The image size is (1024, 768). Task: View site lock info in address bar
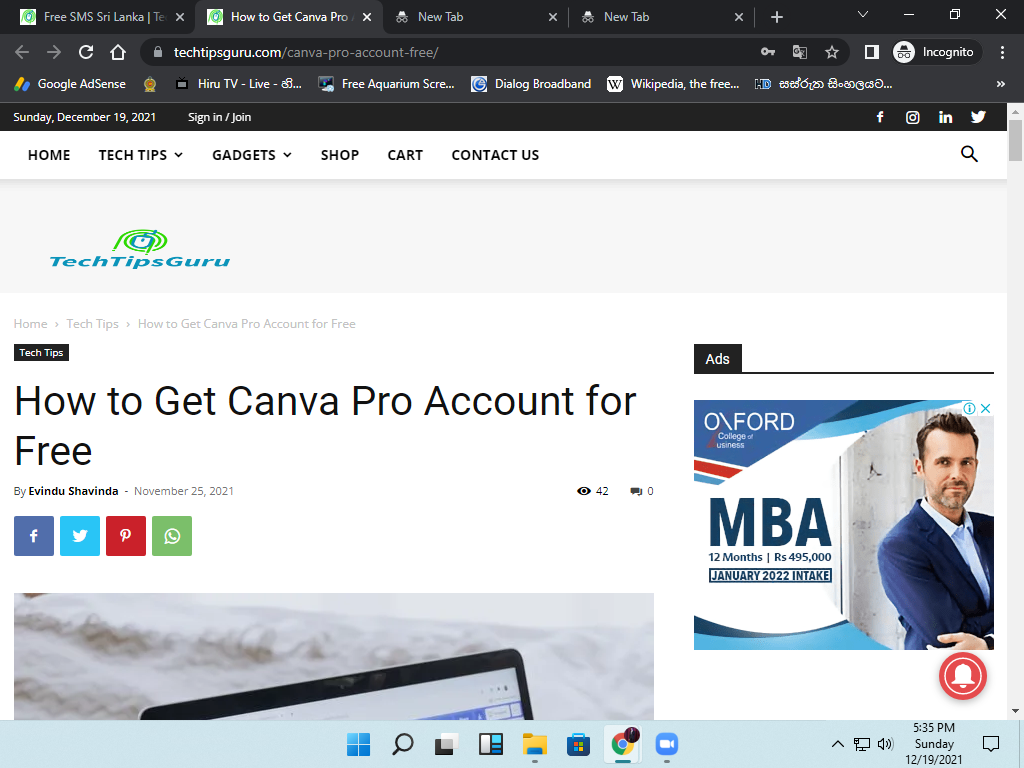tap(157, 52)
